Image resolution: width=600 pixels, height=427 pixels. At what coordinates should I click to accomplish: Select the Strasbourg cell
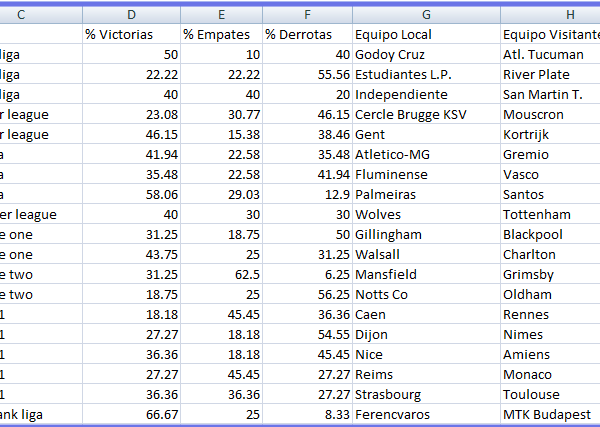[426, 394]
